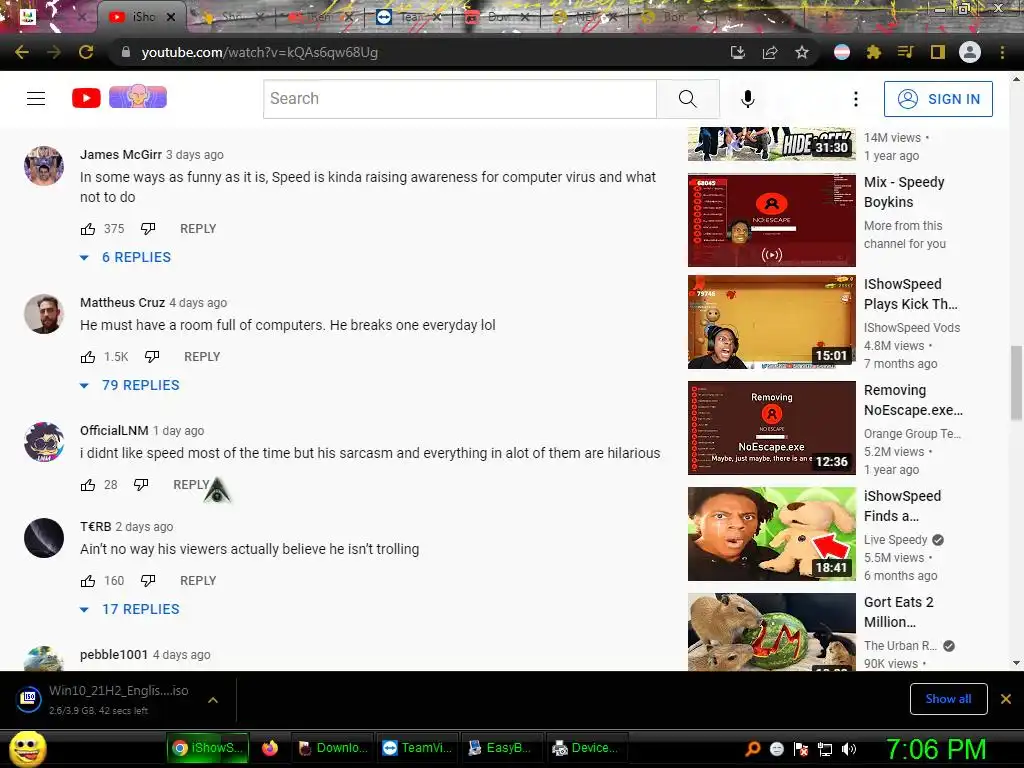Reply to OfficialLNM's comment

coord(191,485)
